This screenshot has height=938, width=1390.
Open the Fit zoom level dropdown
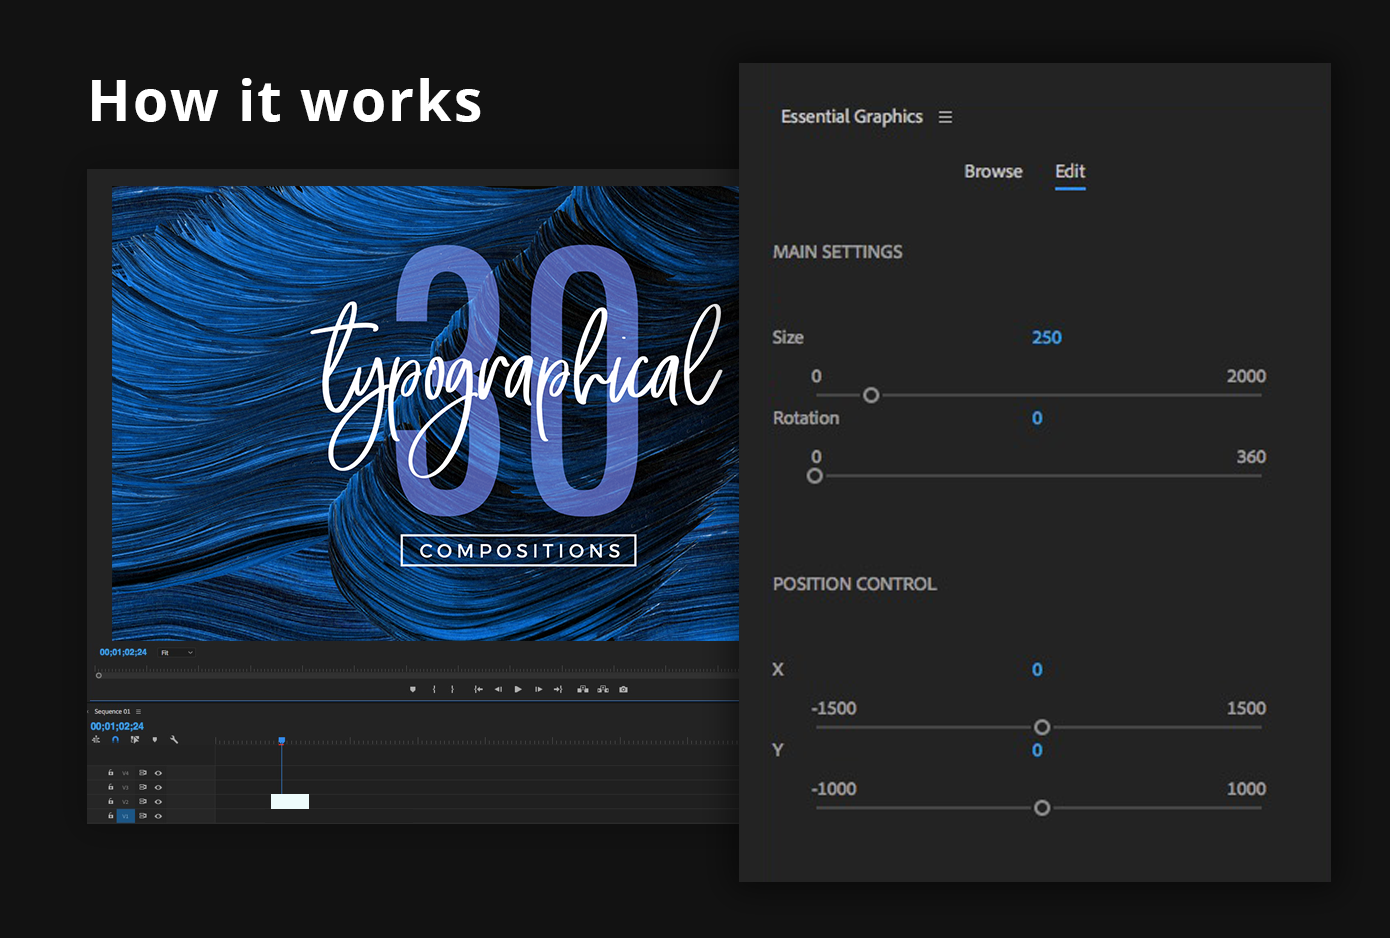click(x=177, y=653)
